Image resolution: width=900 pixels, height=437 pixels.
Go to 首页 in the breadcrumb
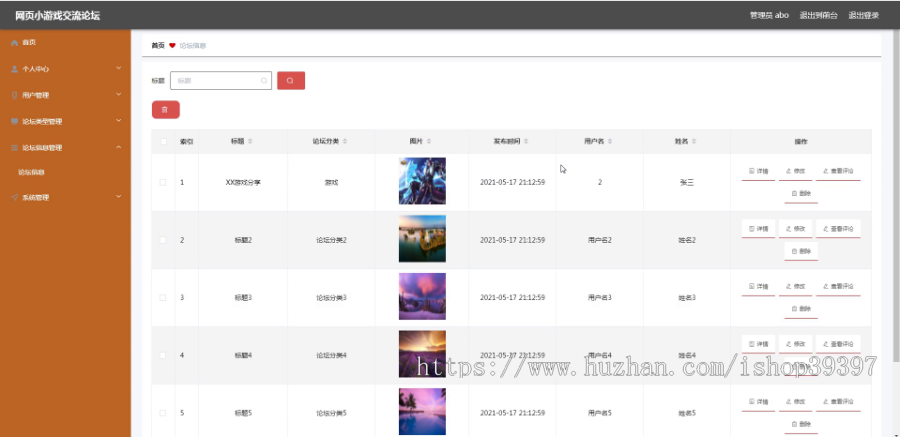pos(158,45)
